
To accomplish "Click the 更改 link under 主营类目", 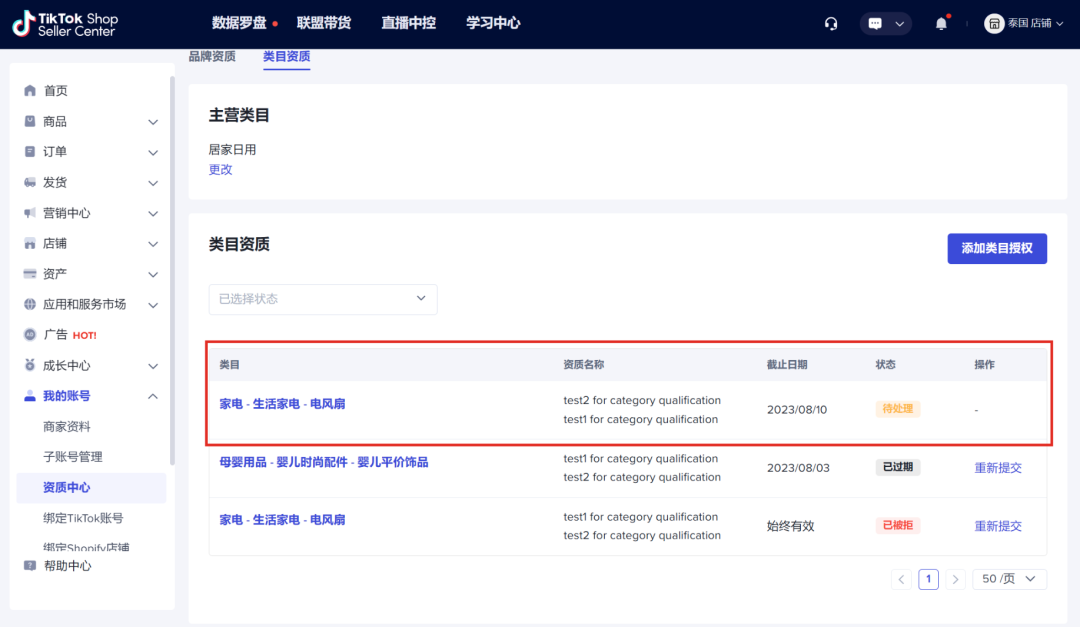I will 220,169.
